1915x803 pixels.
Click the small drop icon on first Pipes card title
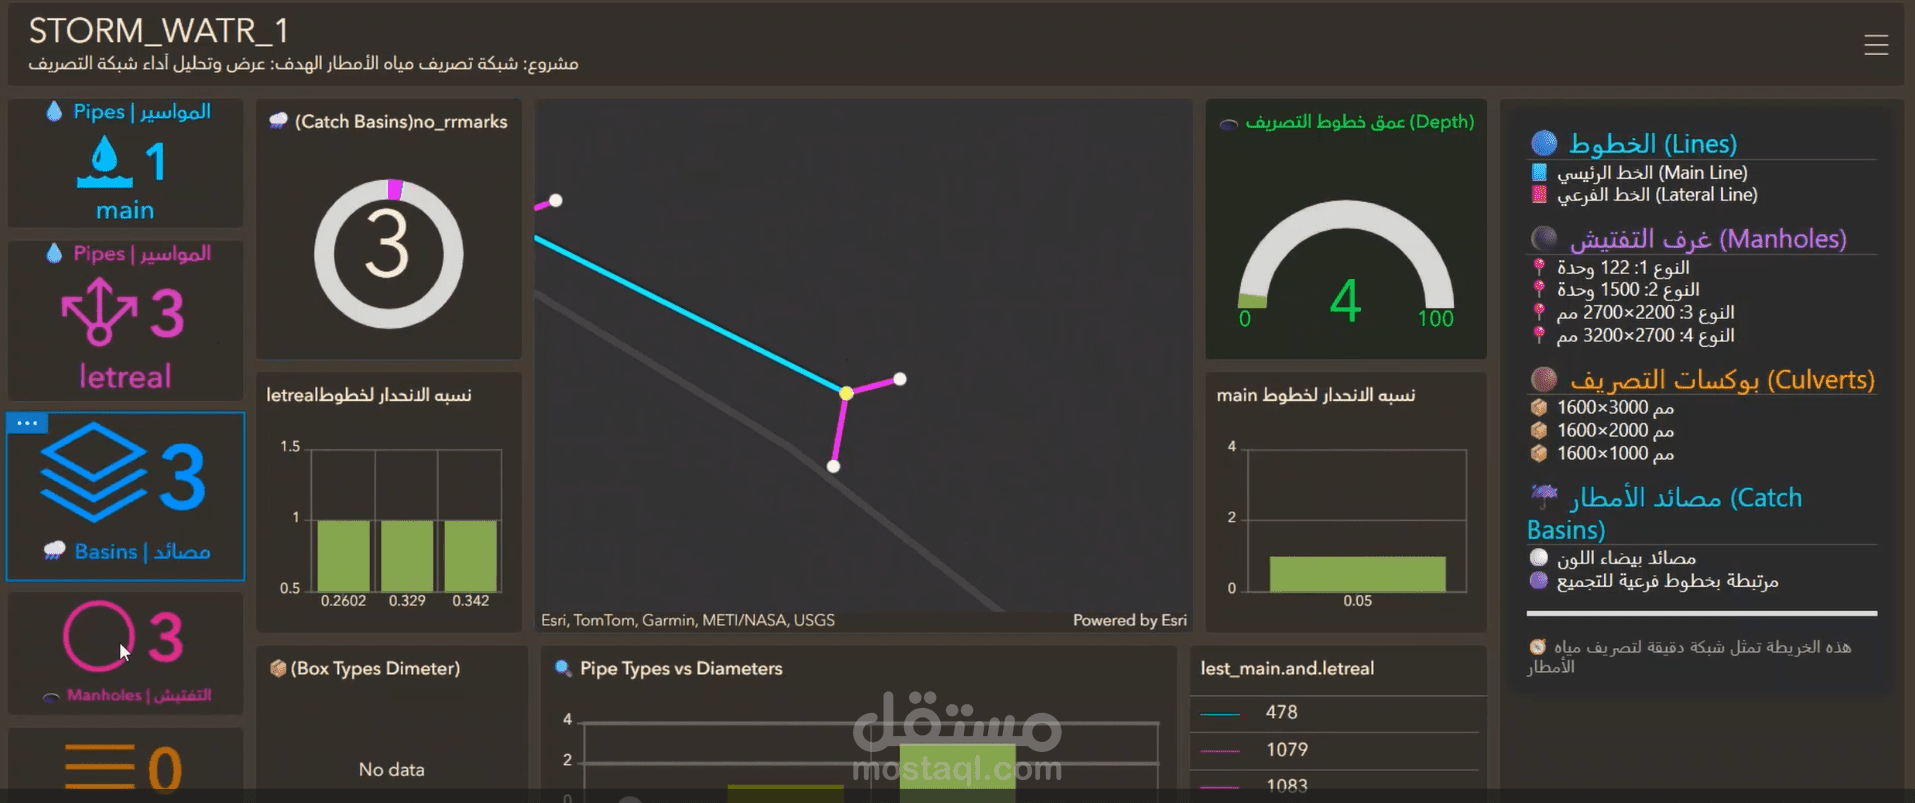point(54,111)
